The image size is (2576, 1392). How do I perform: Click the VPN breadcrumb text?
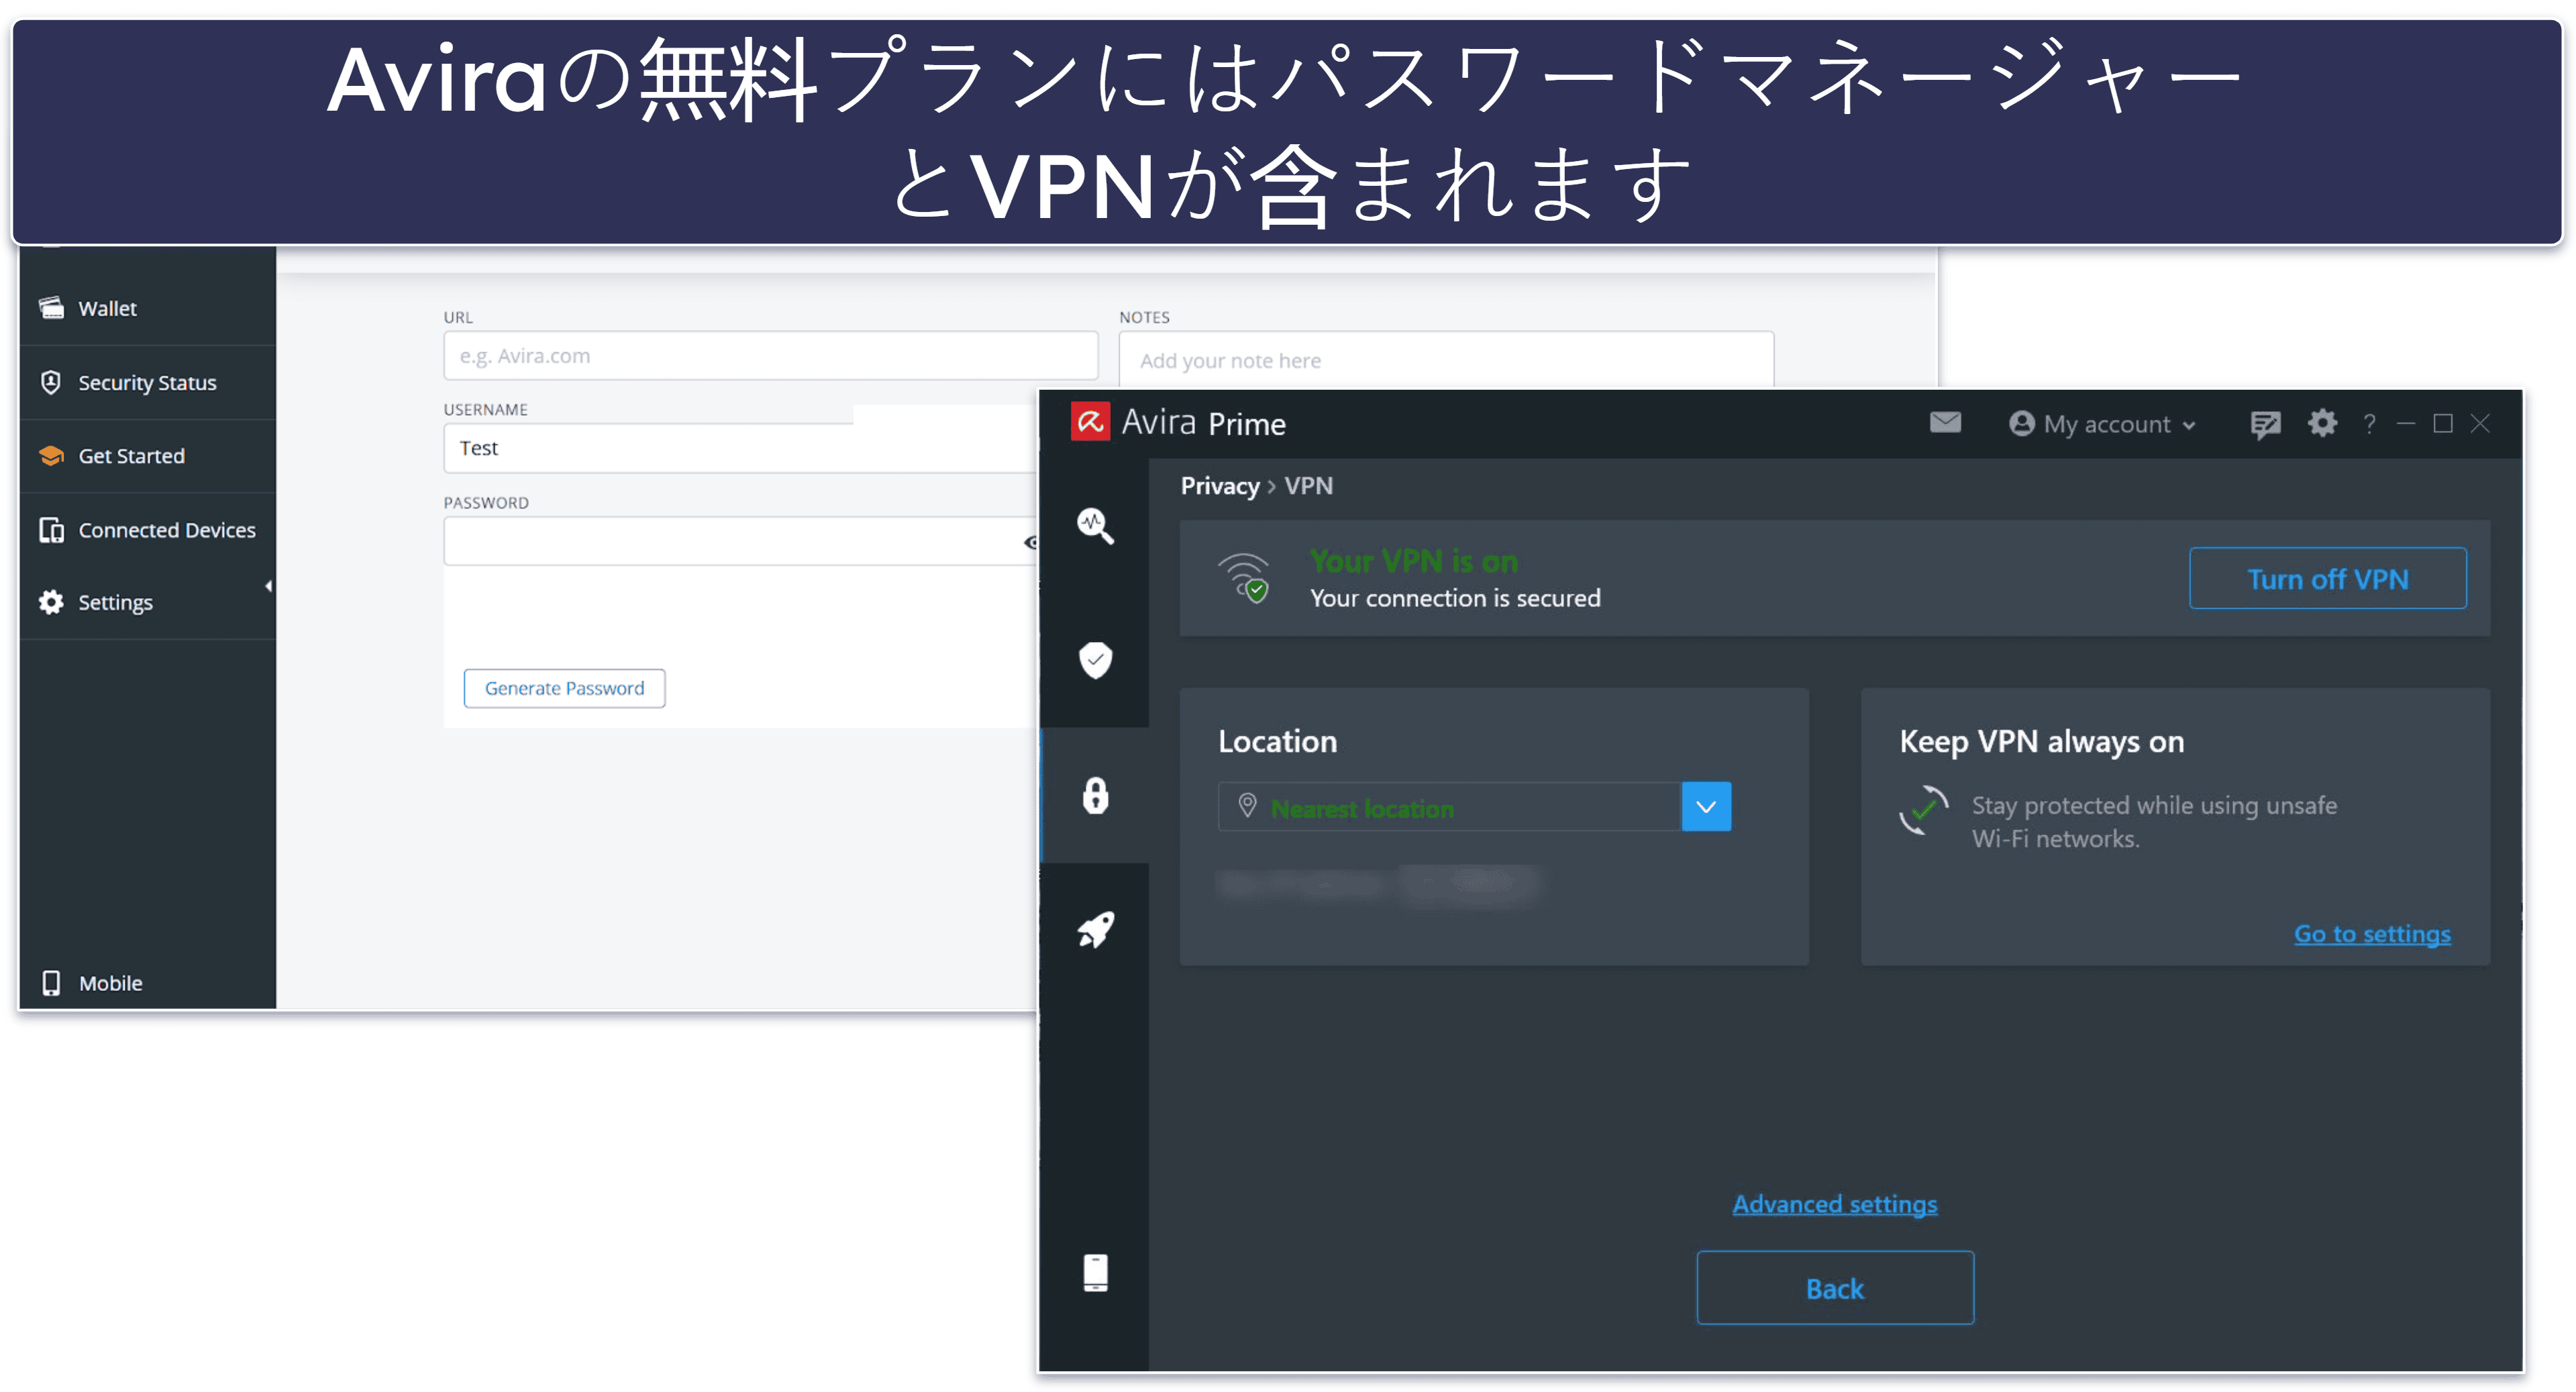[x=1308, y=486]
